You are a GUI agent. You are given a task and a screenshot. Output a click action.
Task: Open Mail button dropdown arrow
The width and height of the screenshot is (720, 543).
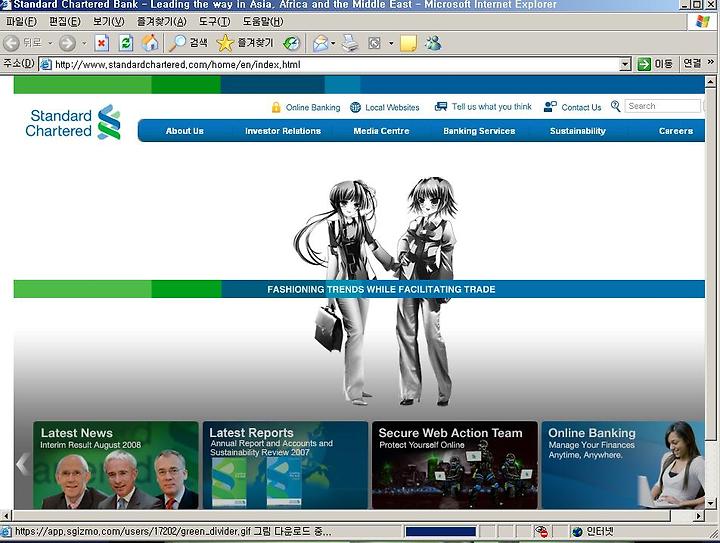tap(333, 43)
